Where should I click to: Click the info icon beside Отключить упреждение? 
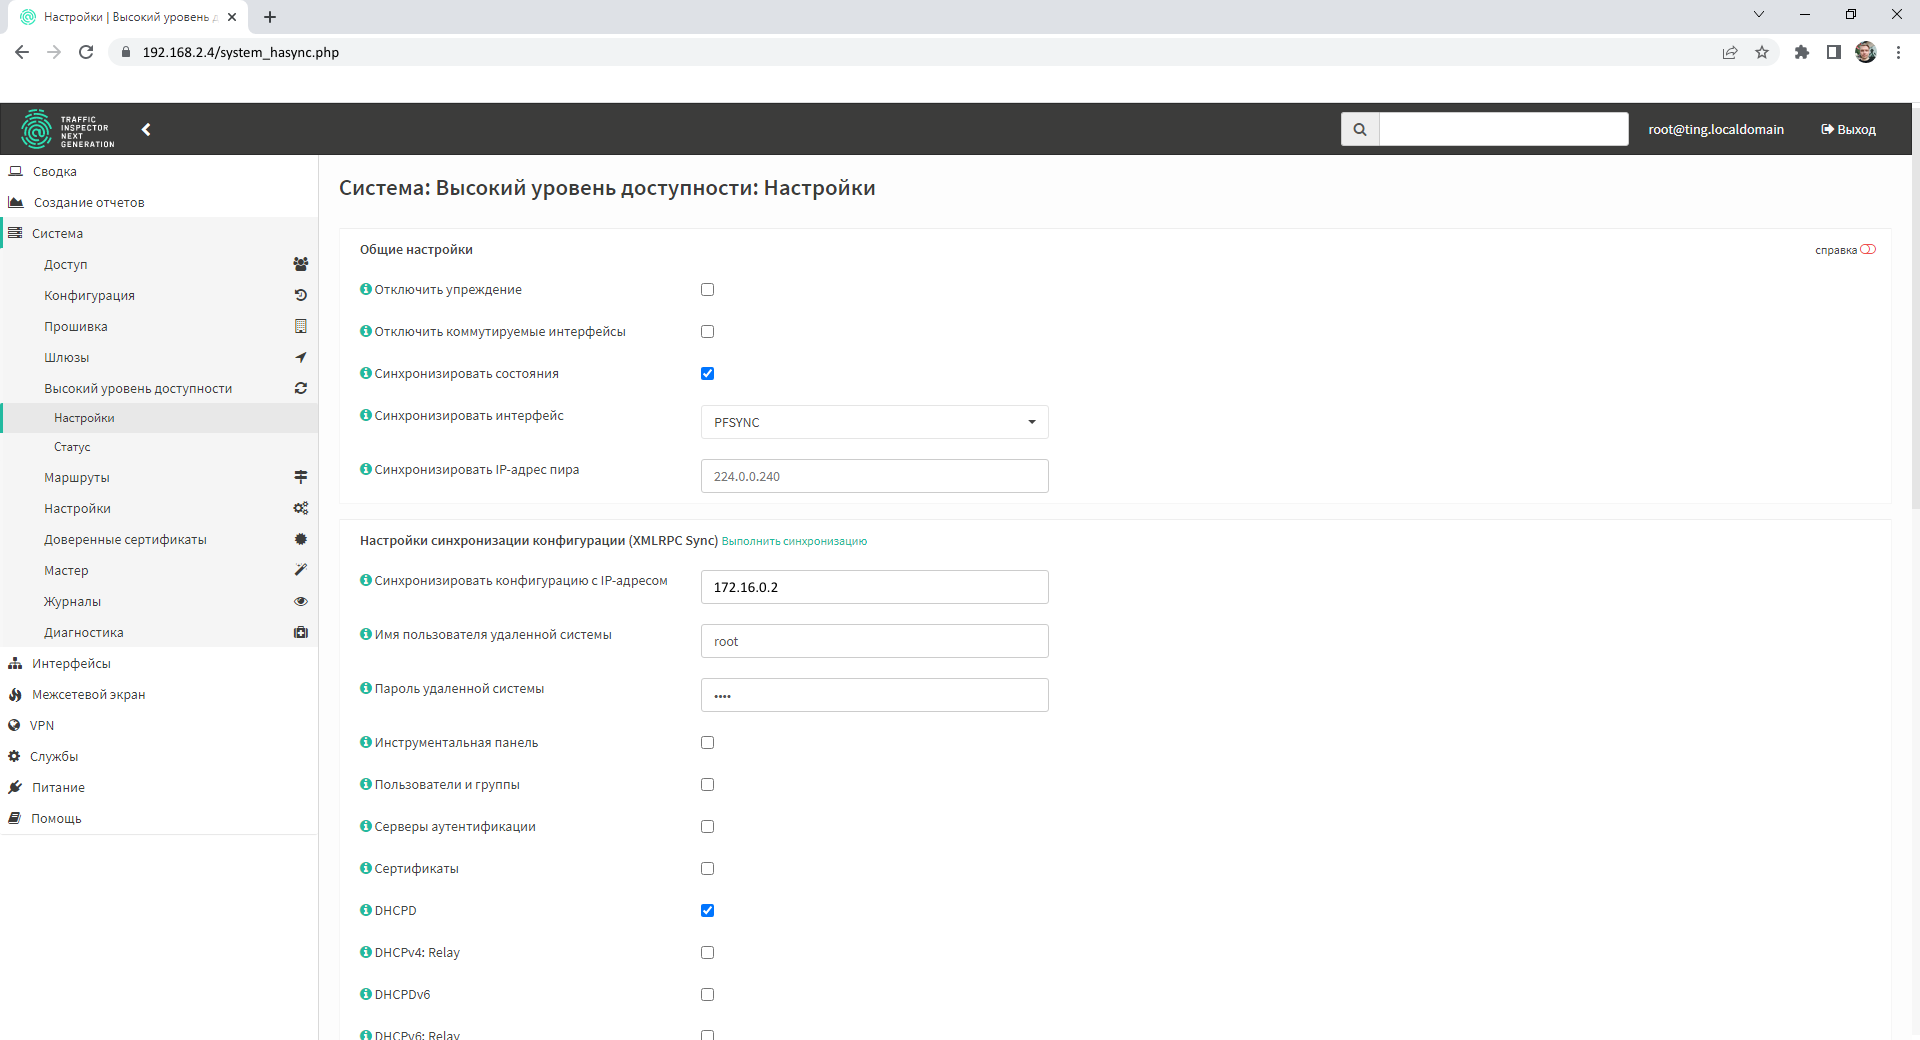click(x=365, y=289)
